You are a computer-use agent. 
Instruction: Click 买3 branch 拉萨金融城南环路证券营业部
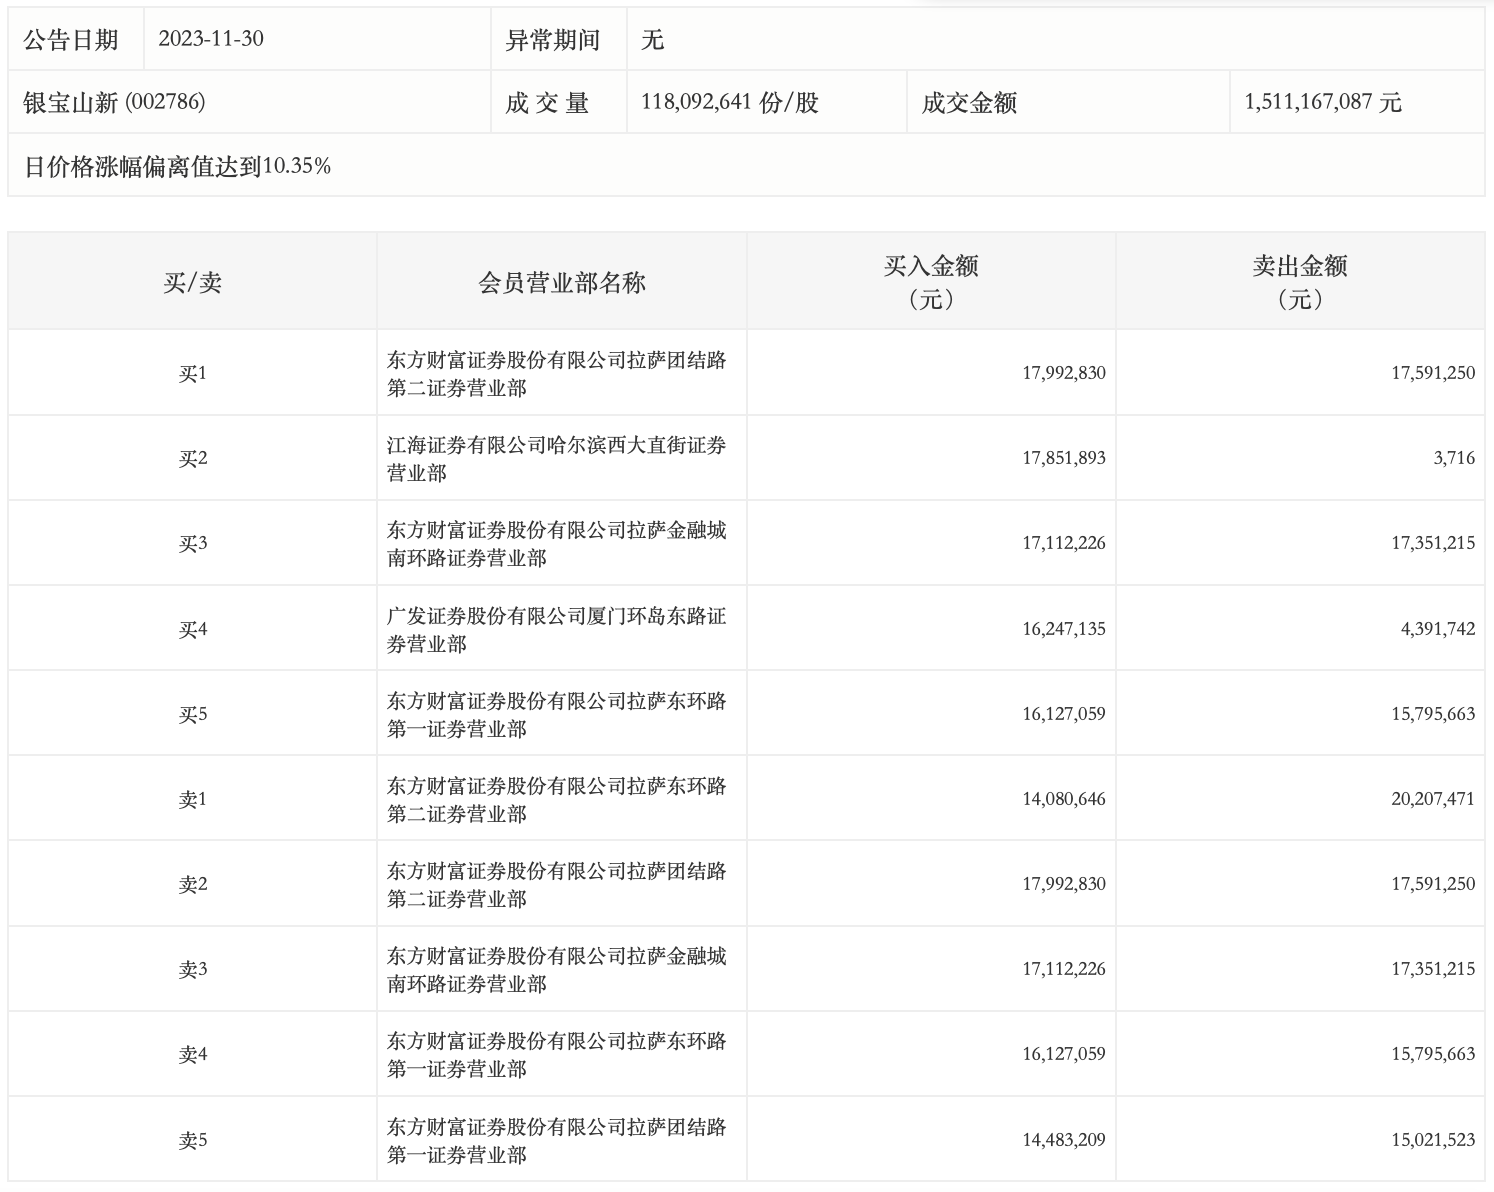[557, 544]
